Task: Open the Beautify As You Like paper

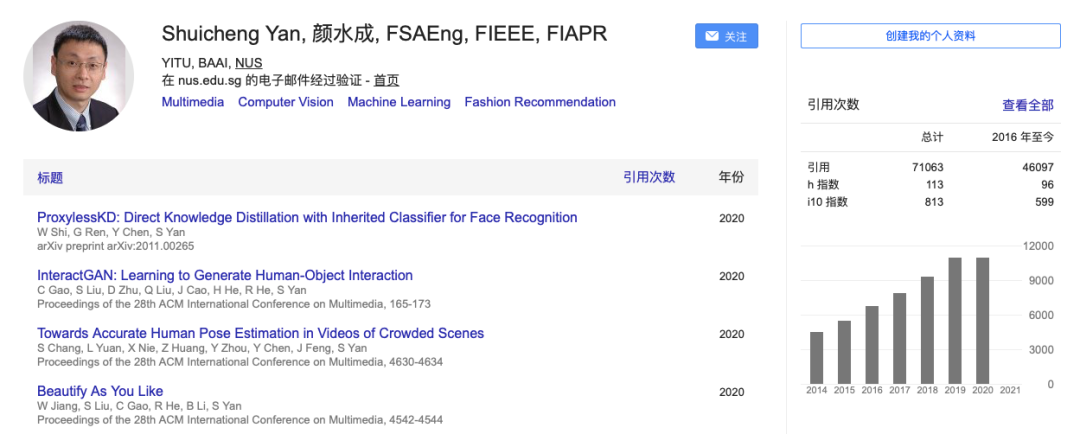Action: [100, 391]
